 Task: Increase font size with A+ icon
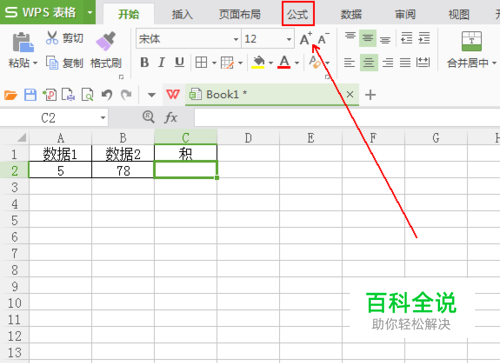pyautogui.click(x=306, y=39)
